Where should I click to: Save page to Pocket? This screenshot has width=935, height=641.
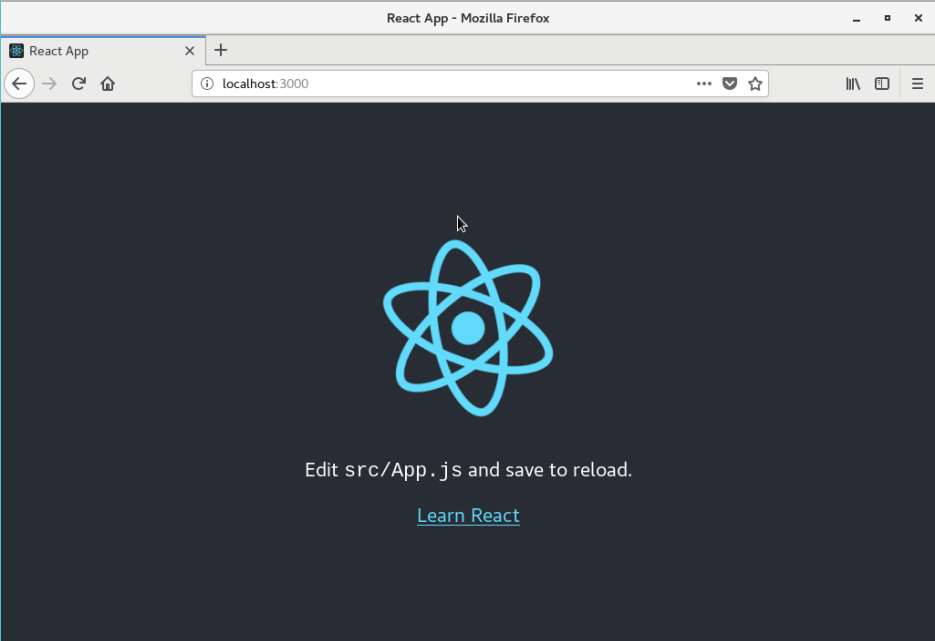coord(729,83)
